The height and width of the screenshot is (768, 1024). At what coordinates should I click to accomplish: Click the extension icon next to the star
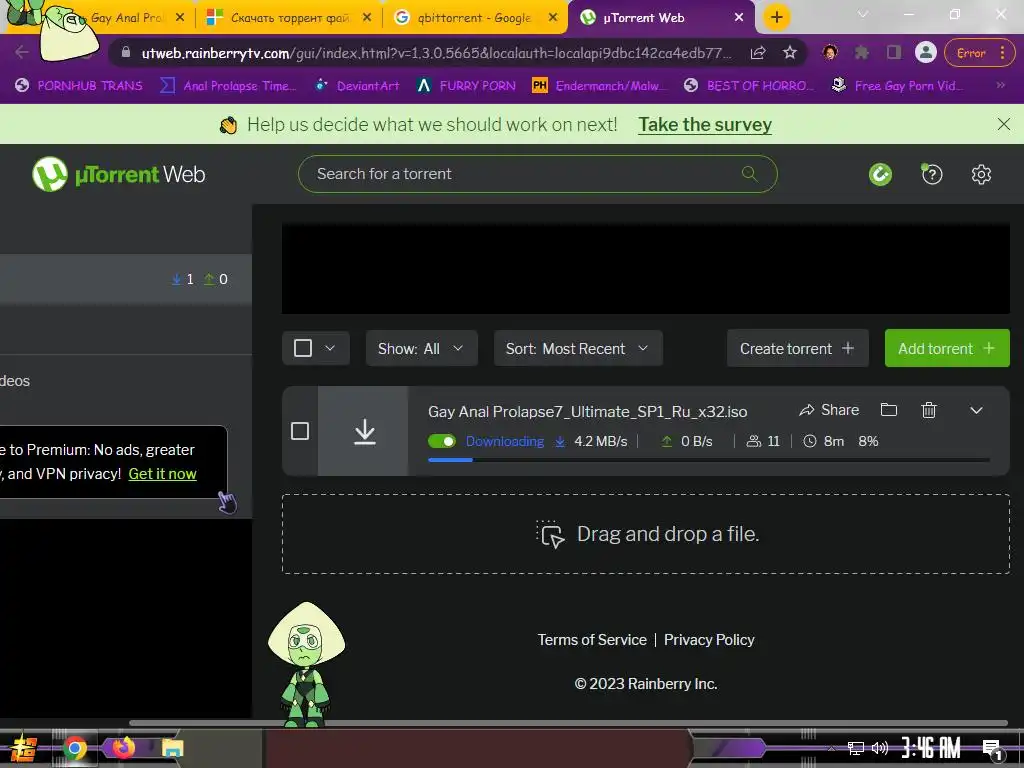(x=830, y=53)
